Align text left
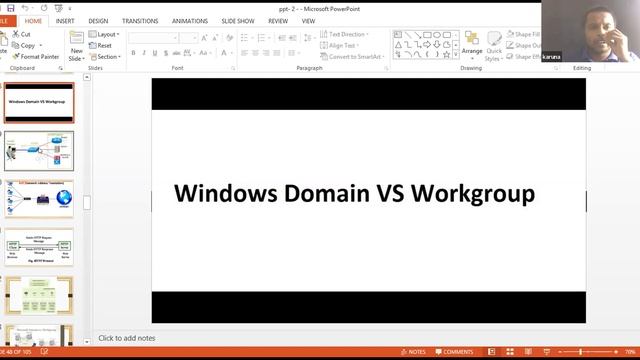Image resolution: width=640 pixels, height=360 pixels. pos(244,53)
